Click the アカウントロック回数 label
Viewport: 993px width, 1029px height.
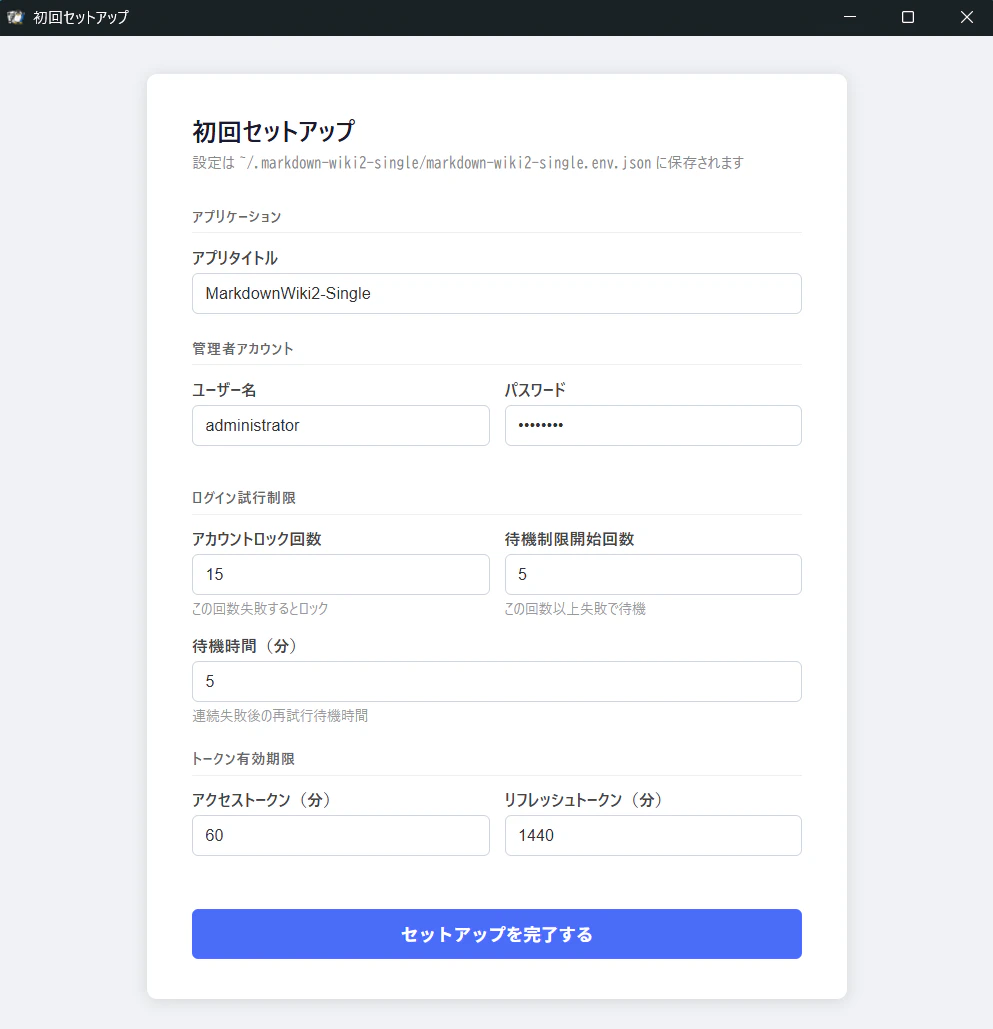tap(257, 539)
